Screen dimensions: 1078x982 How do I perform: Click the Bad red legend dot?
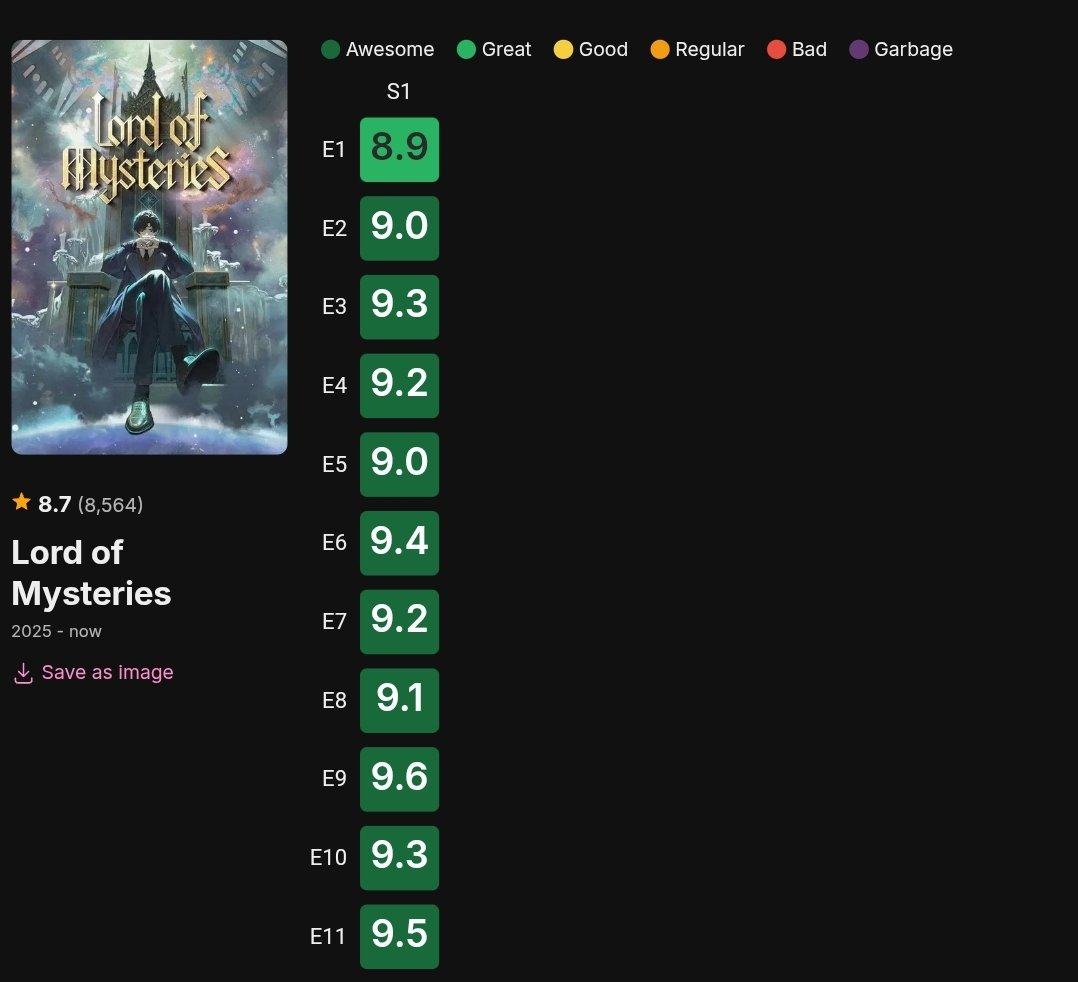(x=777, y=49)
